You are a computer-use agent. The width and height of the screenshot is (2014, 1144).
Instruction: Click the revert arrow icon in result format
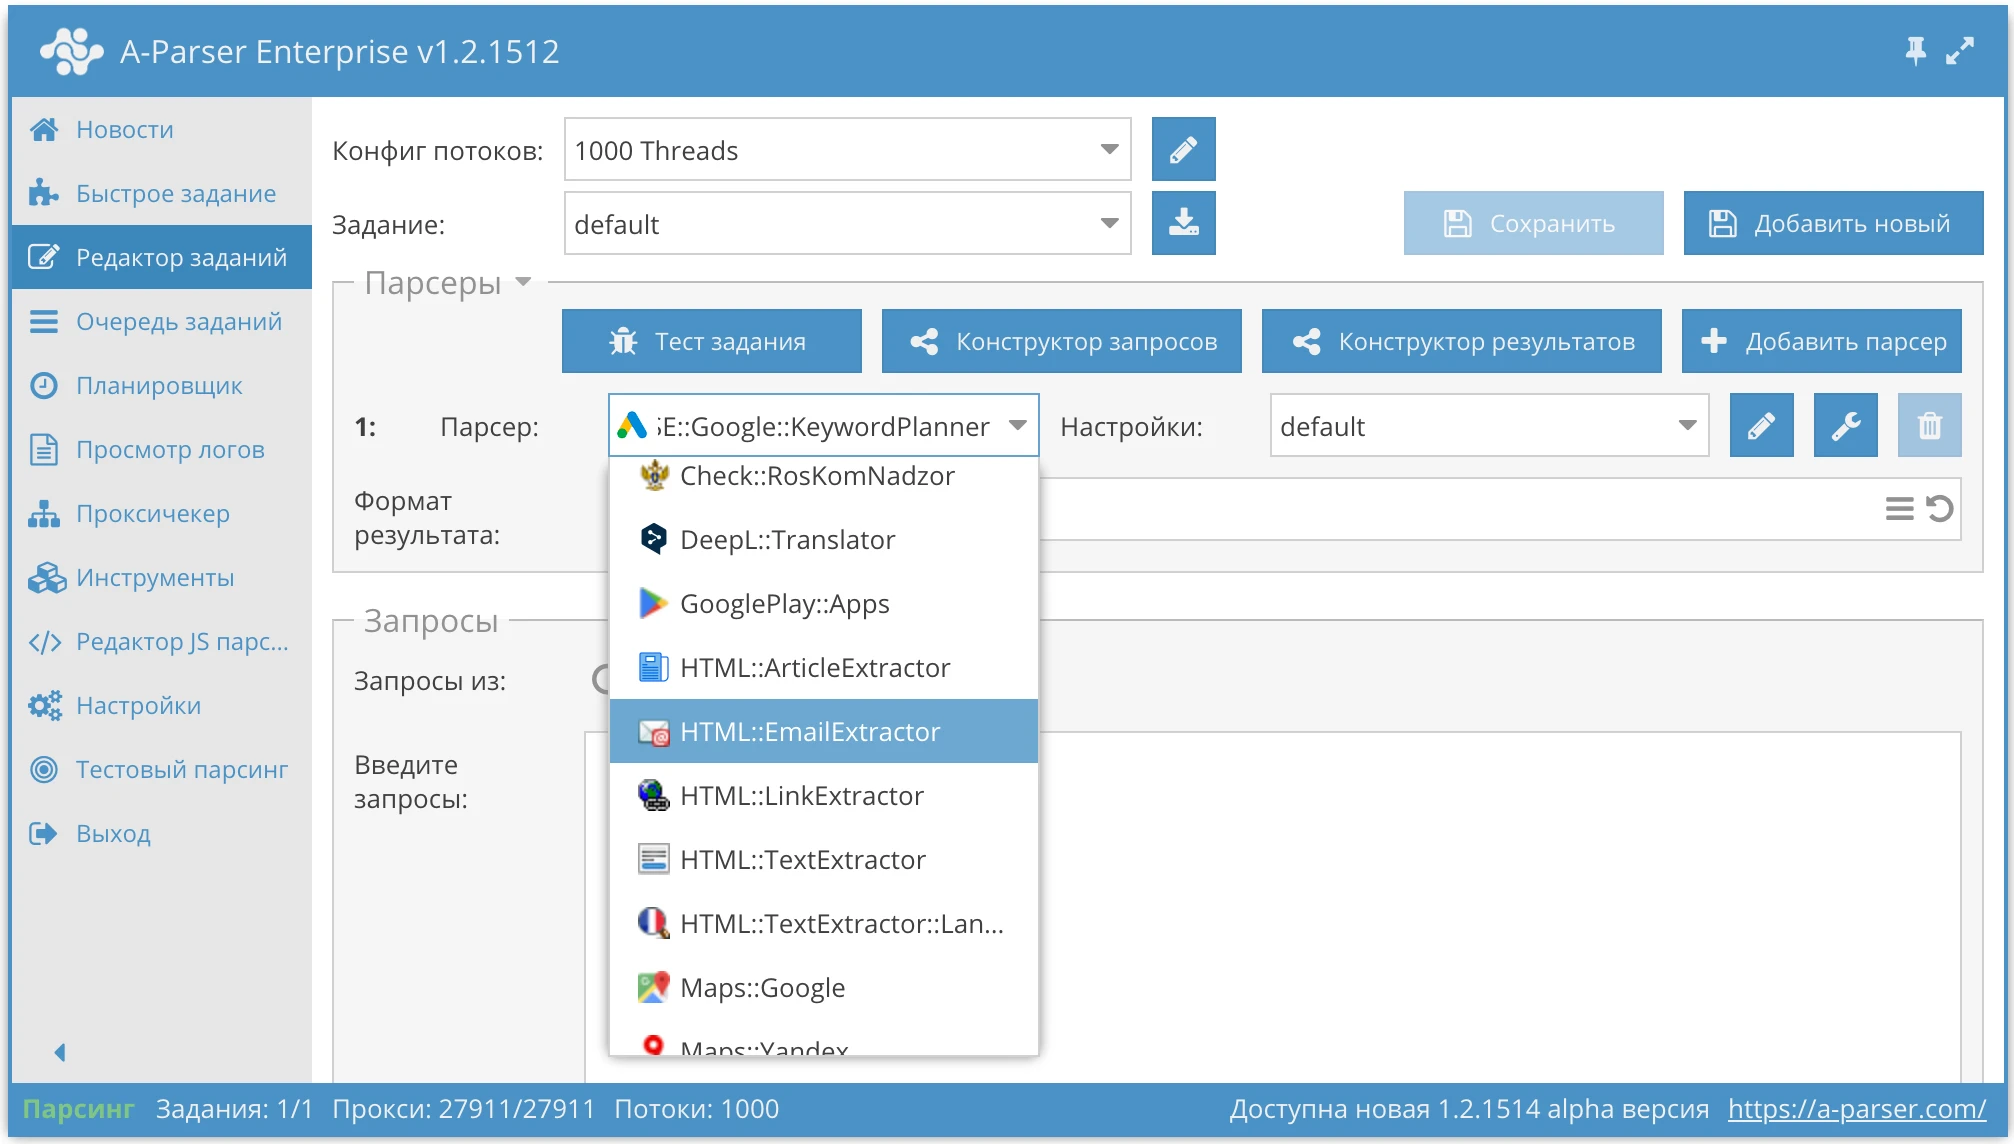click(1940, 509)
